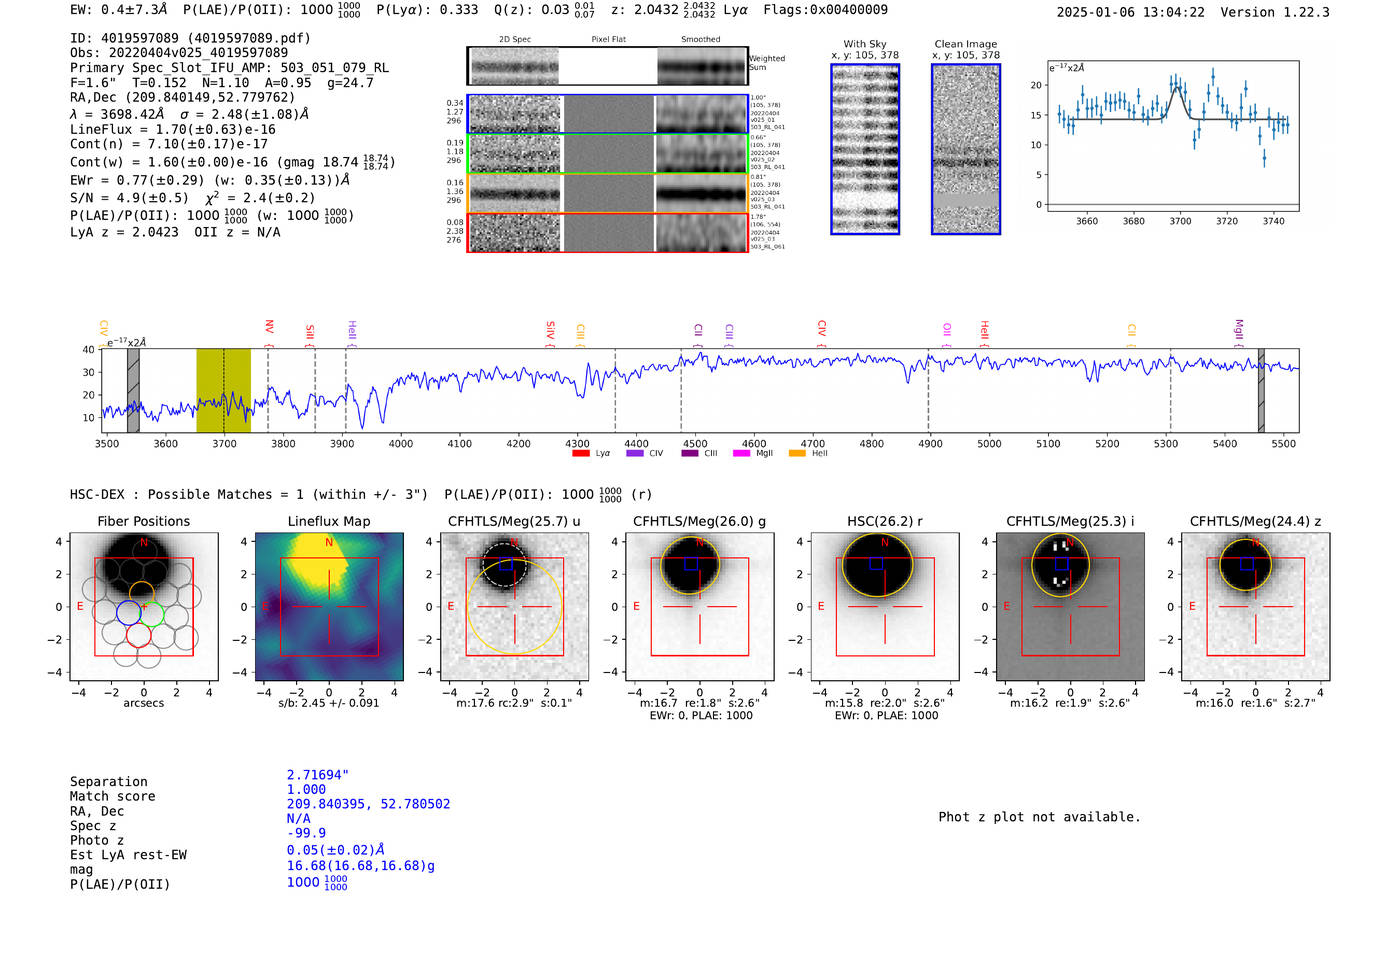Click the red fiber circle in Fiber Positions
Image resolution: width=1400 pixels, height=953 pixels.
pos(139,634)
